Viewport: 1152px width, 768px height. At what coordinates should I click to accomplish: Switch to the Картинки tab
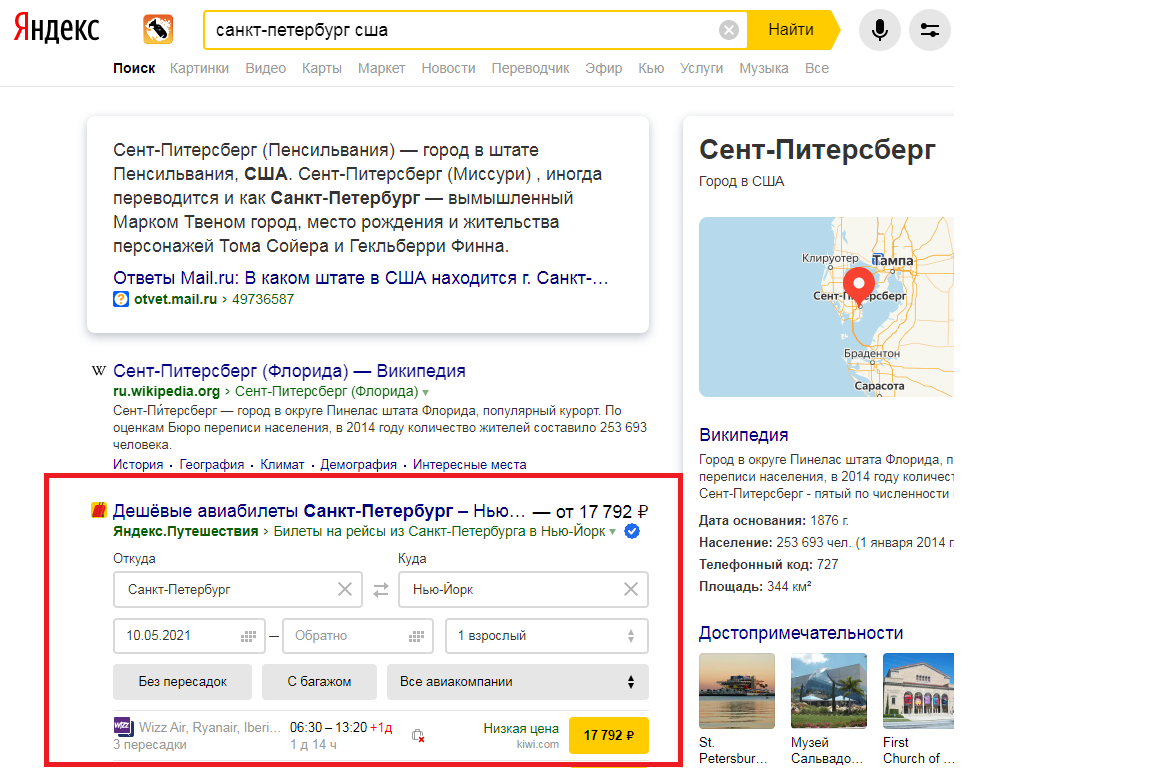[x=199, y=68]
